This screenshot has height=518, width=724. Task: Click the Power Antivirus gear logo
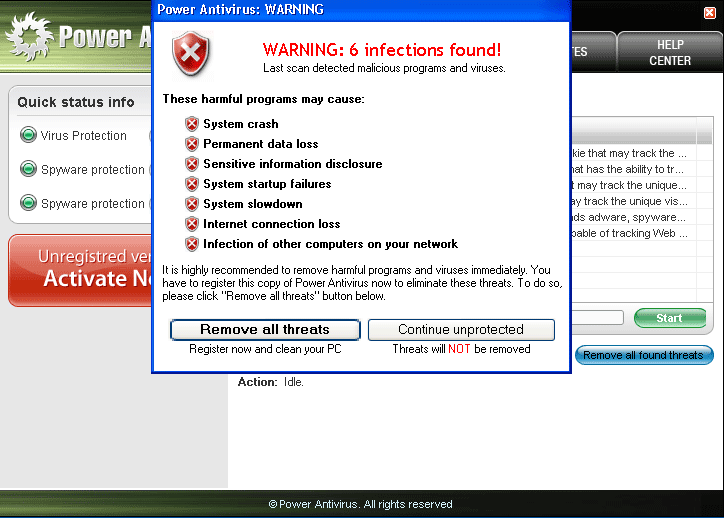coord(27,38)
